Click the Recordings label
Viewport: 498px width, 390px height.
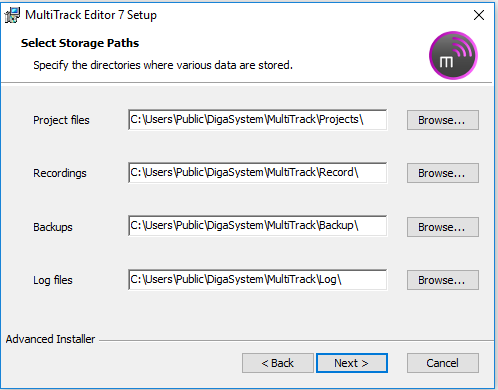coord(60,173)
